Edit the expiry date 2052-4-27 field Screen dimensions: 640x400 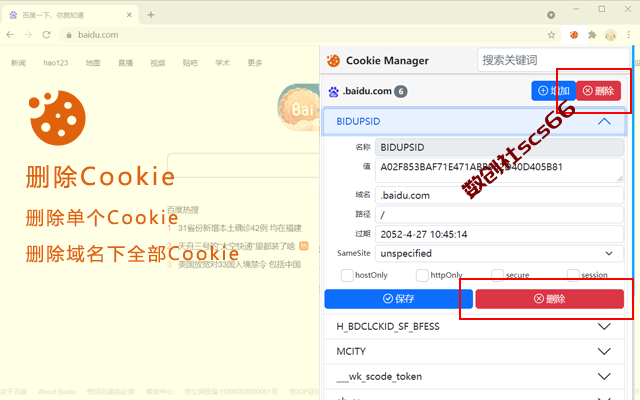(x=500, y=234)
